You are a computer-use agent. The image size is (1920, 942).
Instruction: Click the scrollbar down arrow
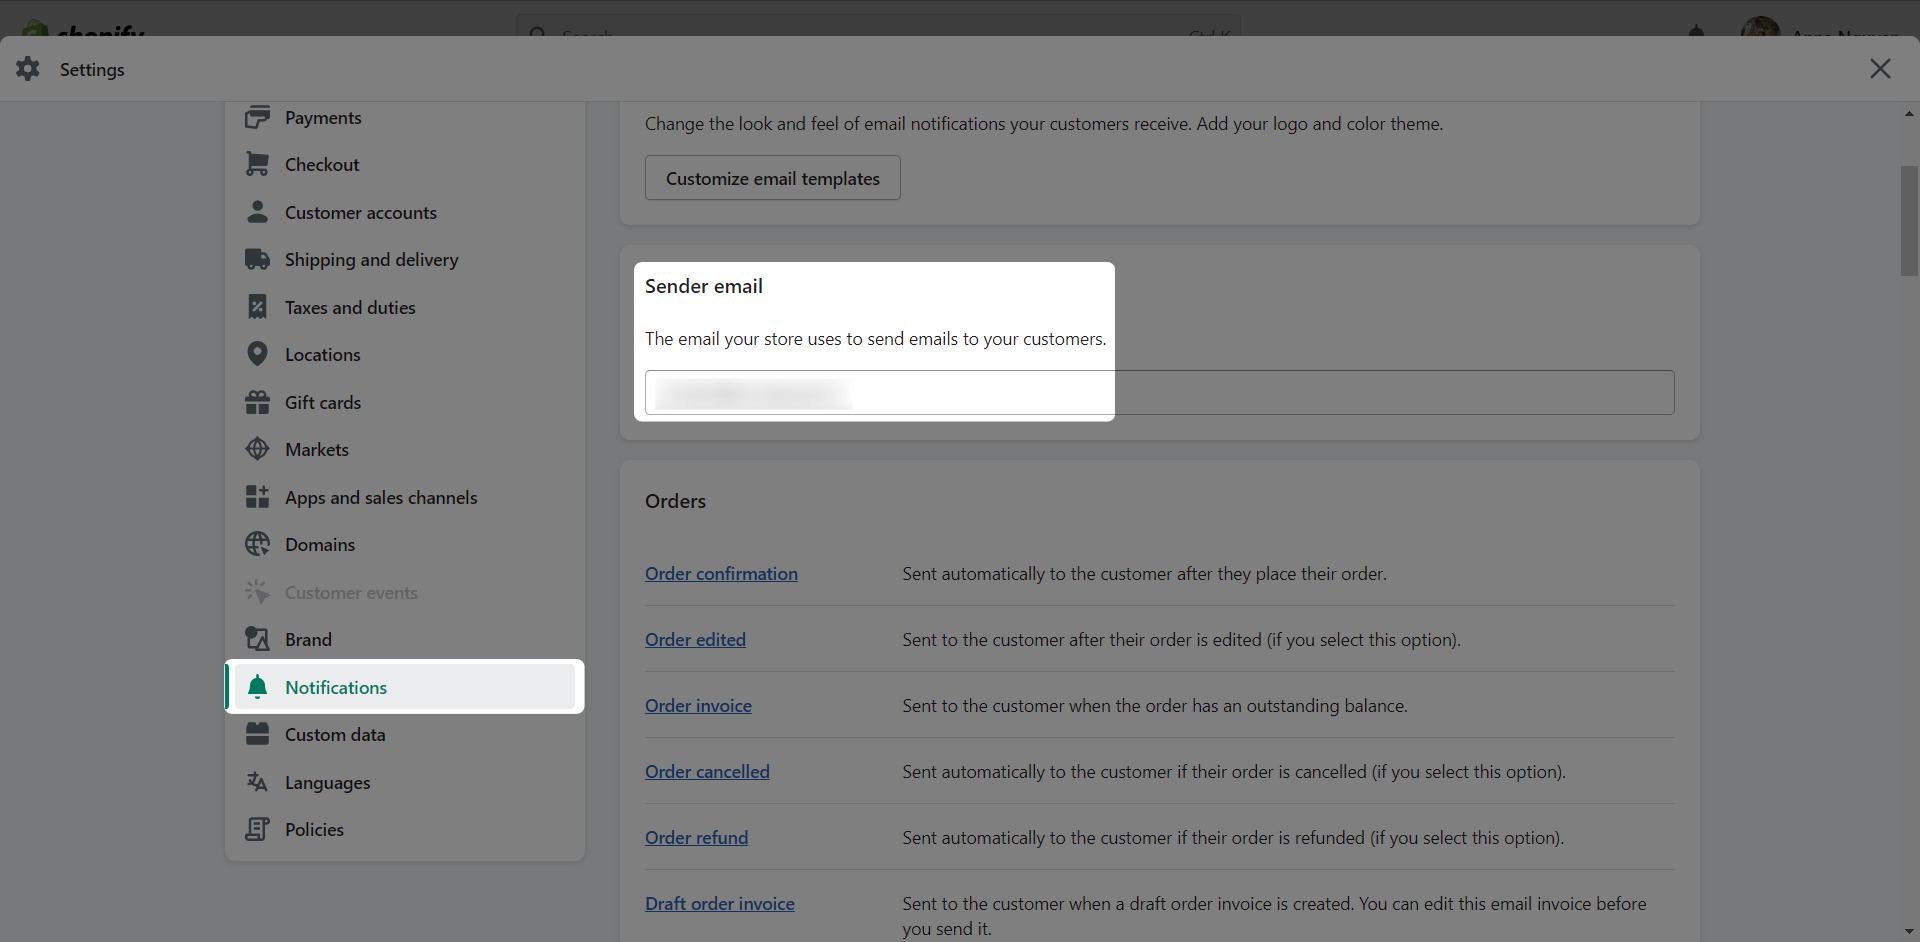[x=1909, y=931]
